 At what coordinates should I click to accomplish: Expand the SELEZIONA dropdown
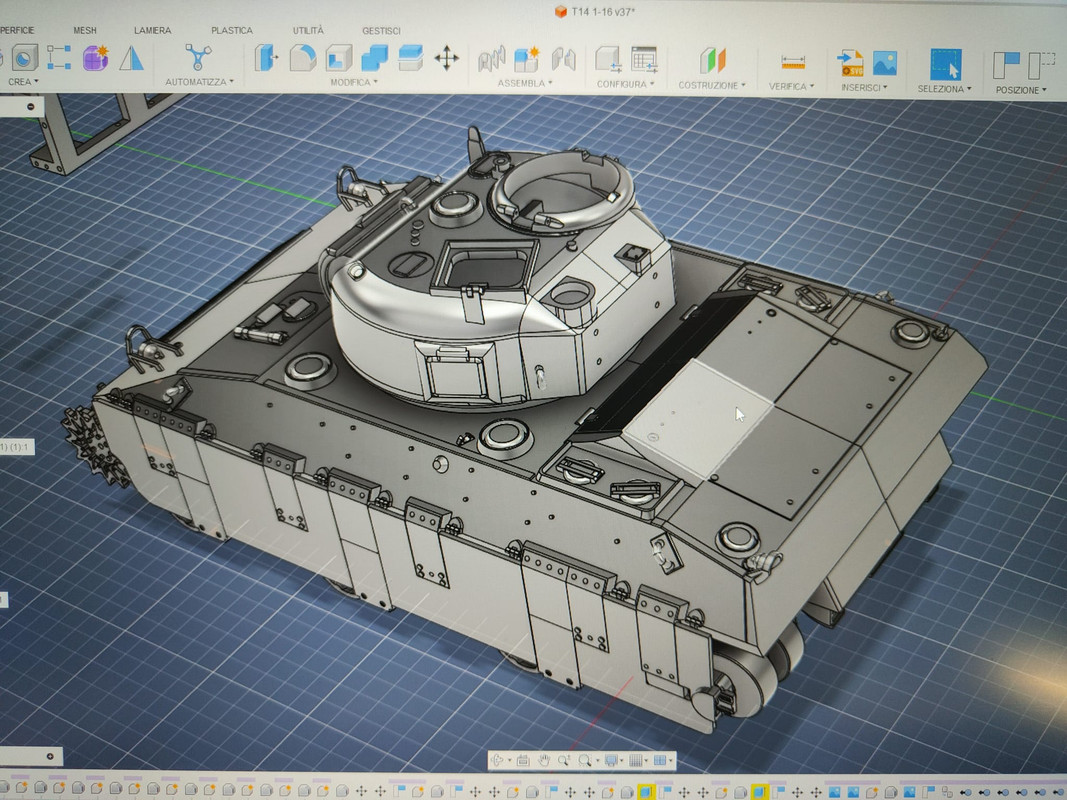pyautogui.click(x=945, y=89)
